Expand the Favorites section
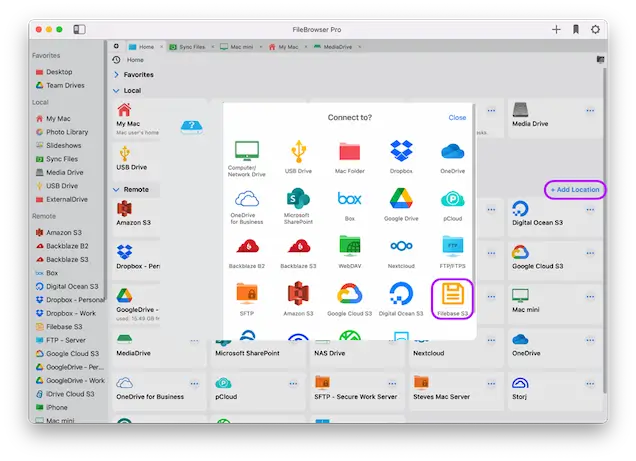The image size is (636, 461). pyautogui.click(x=116, y=75)
